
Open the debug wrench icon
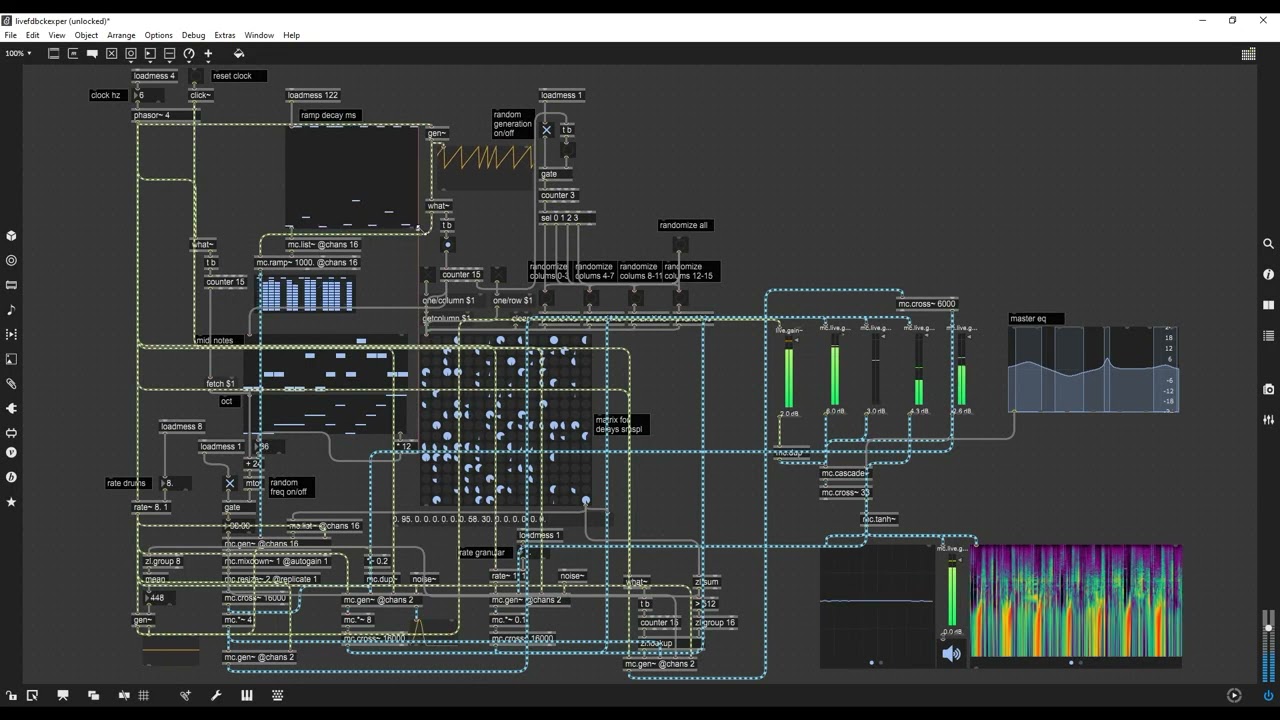[x=216, y=695]
